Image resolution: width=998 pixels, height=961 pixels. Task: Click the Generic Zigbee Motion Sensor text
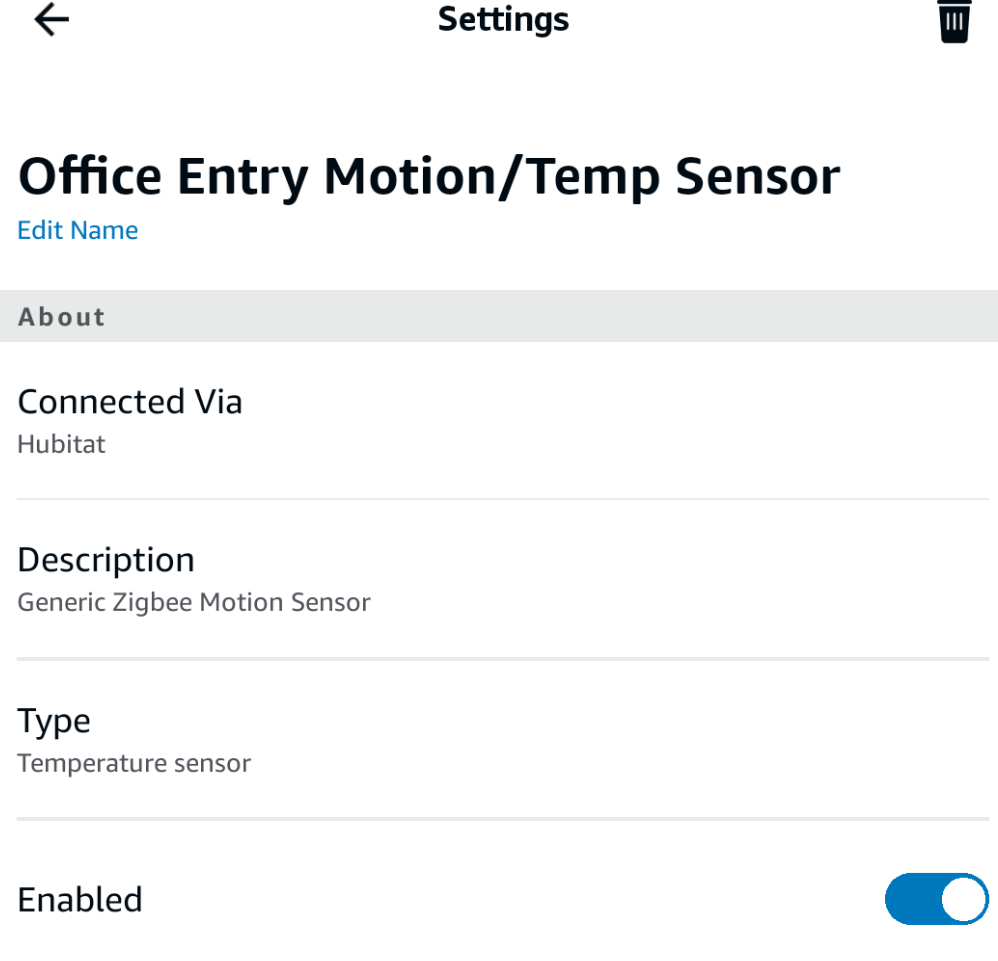pos(194,603)
